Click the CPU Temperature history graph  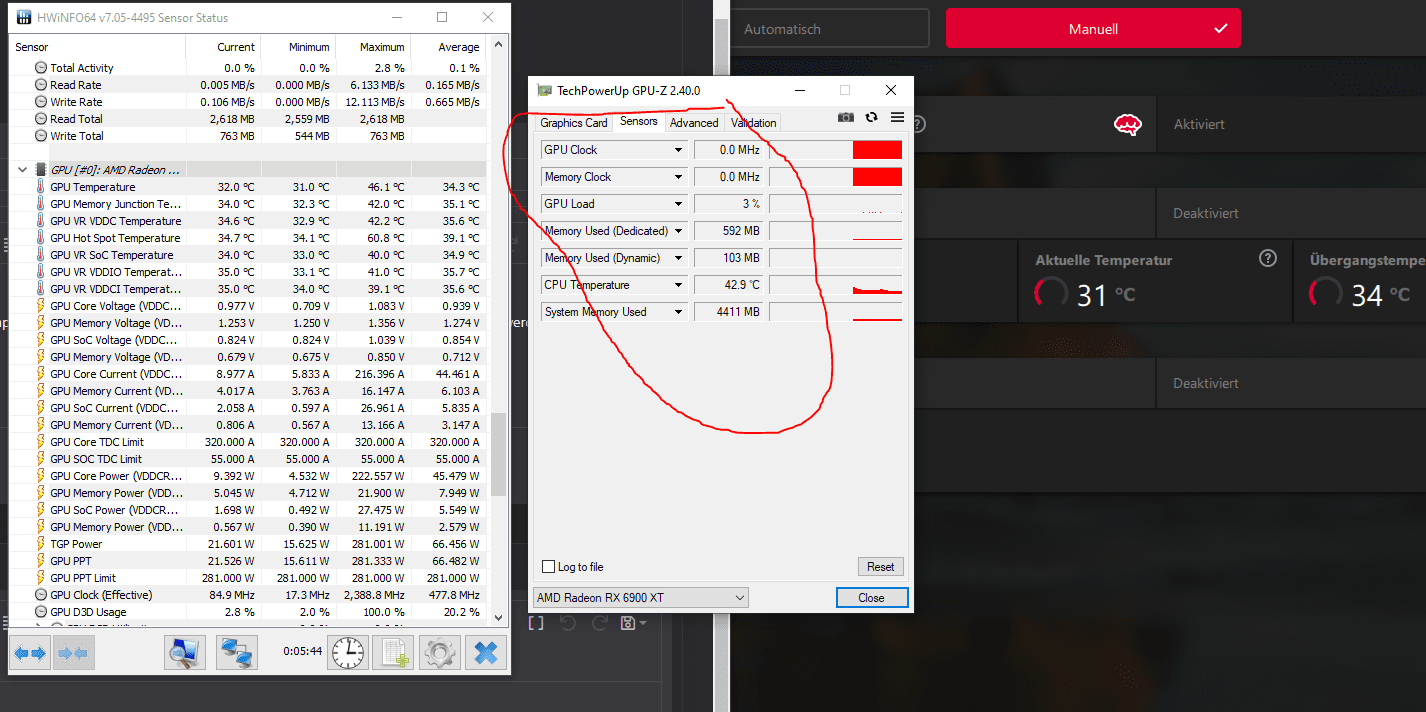tap(835, 285)
